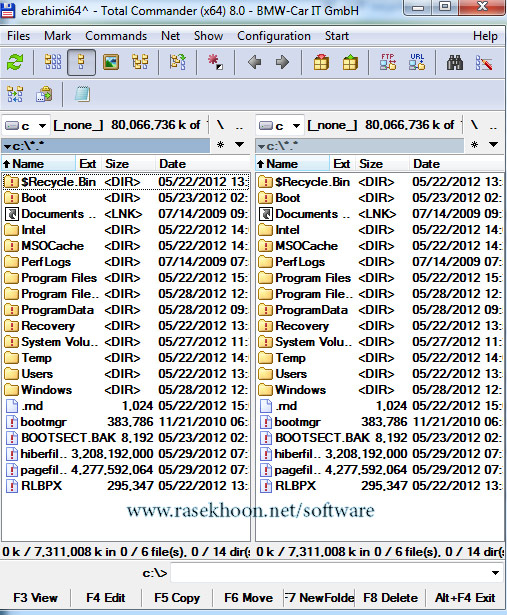
Task: Open the Configuration menu
Action: pyautogui.click(x=274, y=36)
